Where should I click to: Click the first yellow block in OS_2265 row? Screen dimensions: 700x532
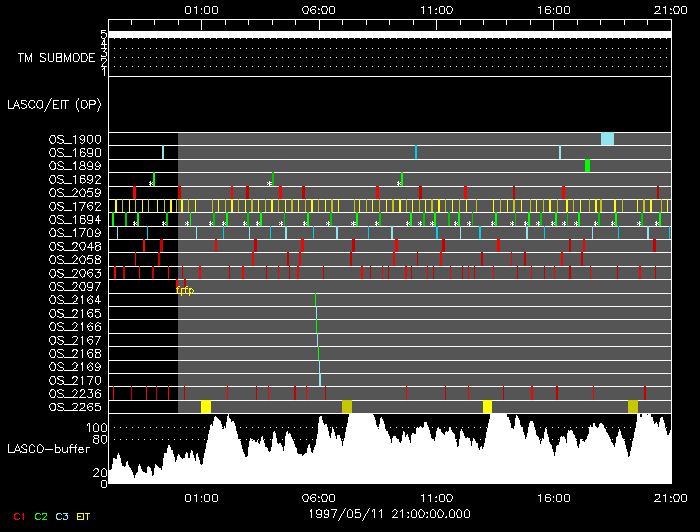click(x=206, y=406)
